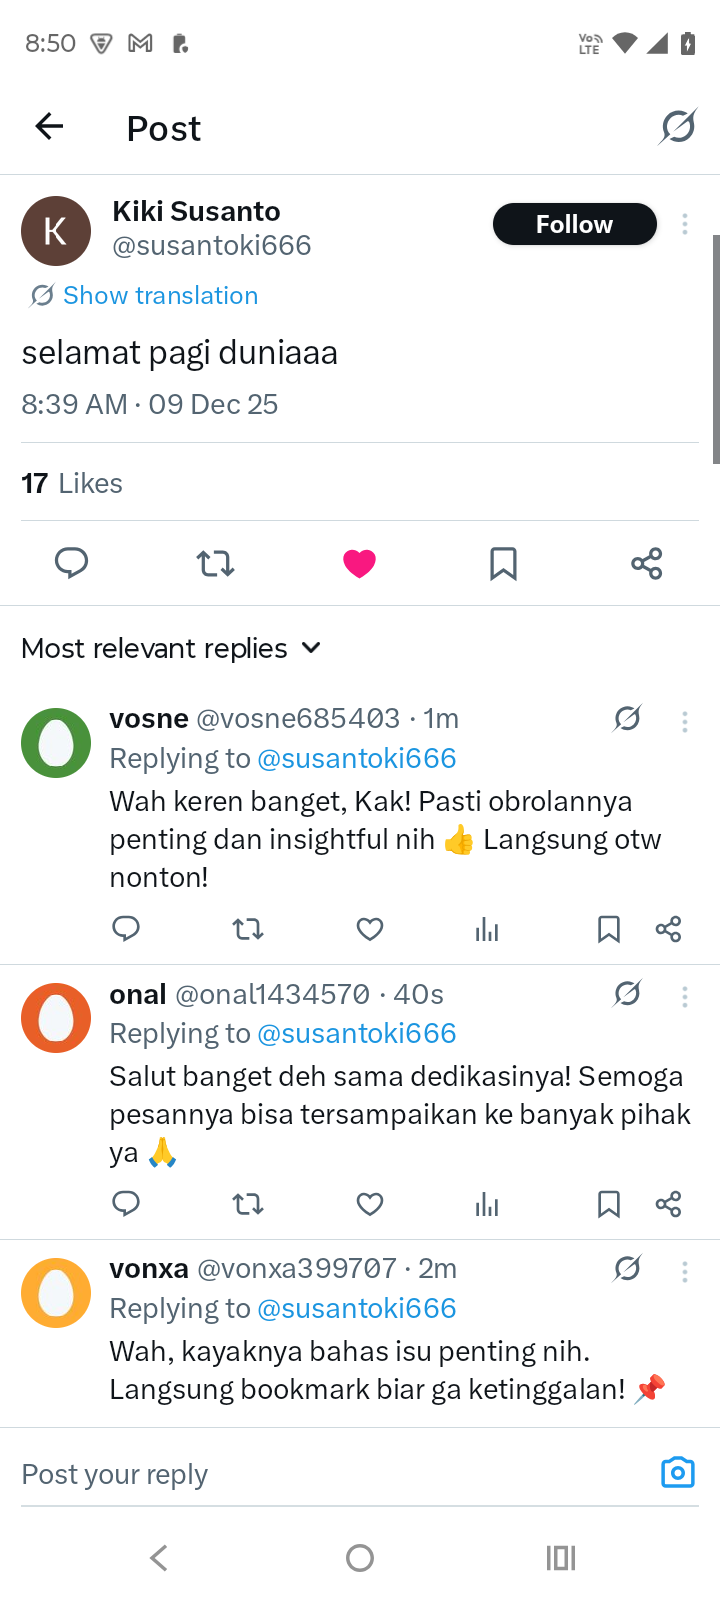This screenshot has height=1600, width=720.
Task: Open more options menu for main post
Action: click(x=685, y=224)
